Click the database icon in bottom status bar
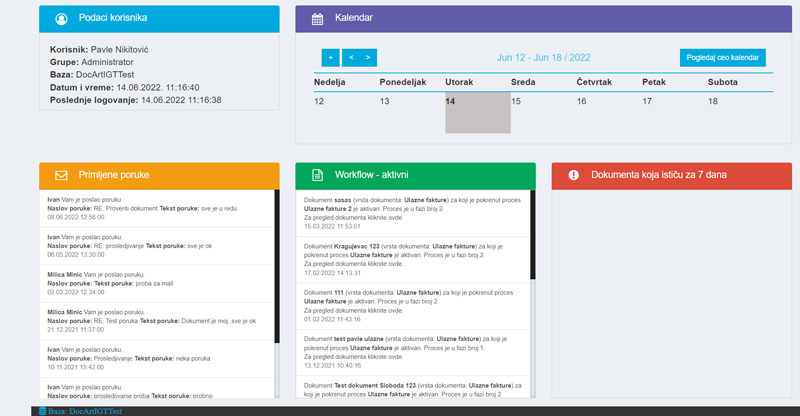Screen dimensions: 800x416 pos(43,411)
